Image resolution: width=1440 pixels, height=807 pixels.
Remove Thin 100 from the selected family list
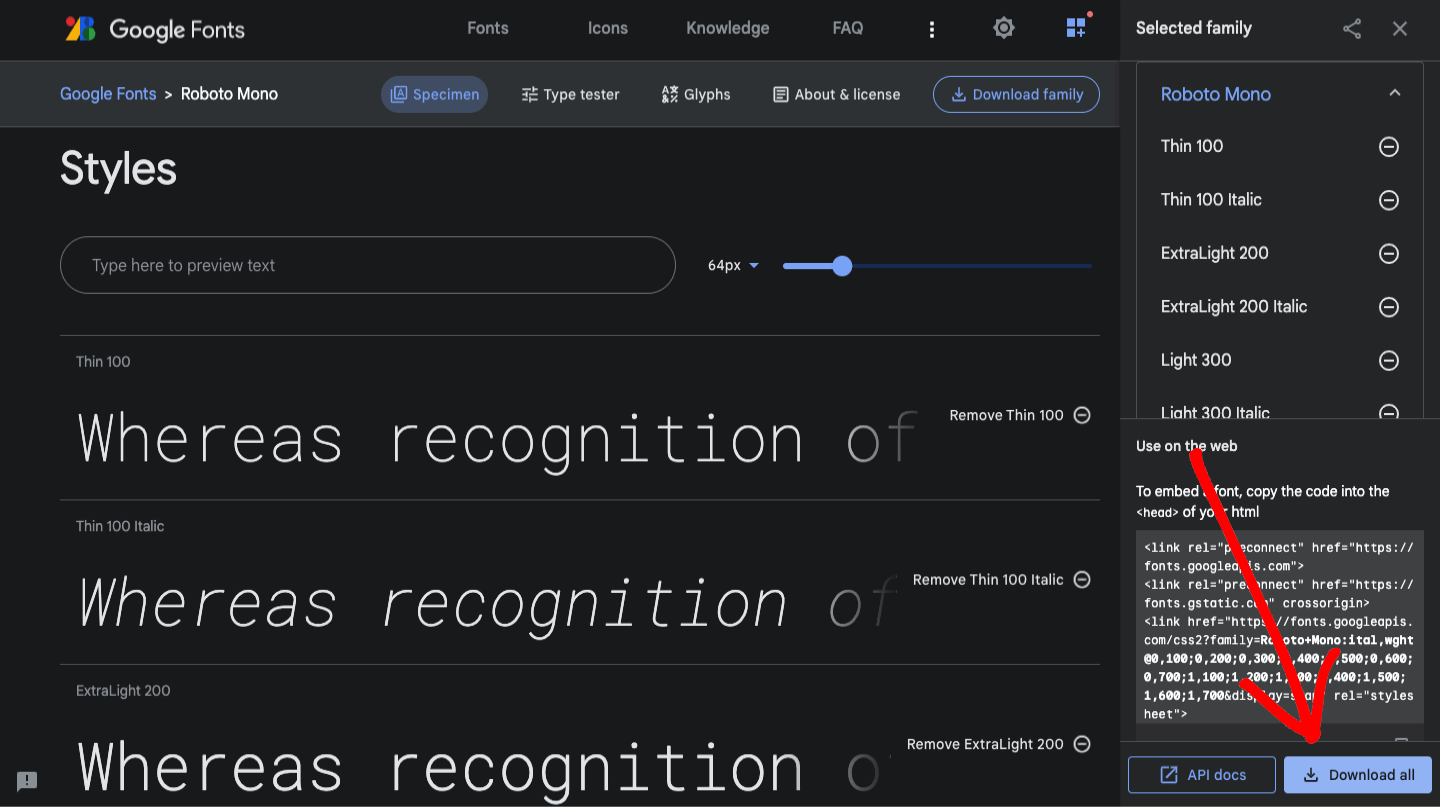coord(1389,147)
